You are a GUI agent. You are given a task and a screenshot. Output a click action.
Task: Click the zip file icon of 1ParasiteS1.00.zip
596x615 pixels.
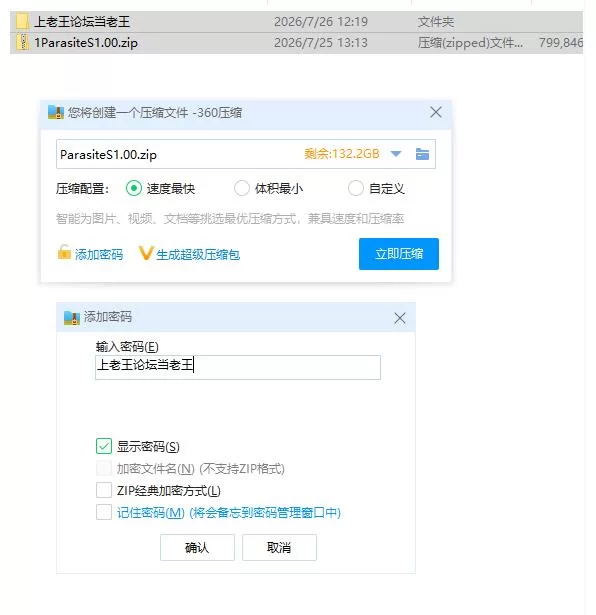pos(23,42)
